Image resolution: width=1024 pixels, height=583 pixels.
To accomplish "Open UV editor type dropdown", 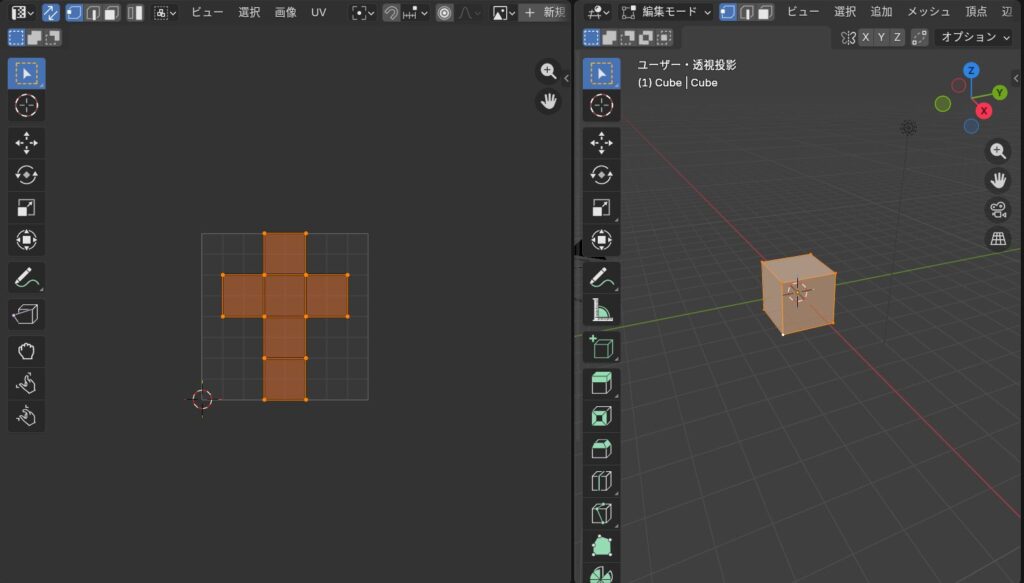I will (21, 12).
